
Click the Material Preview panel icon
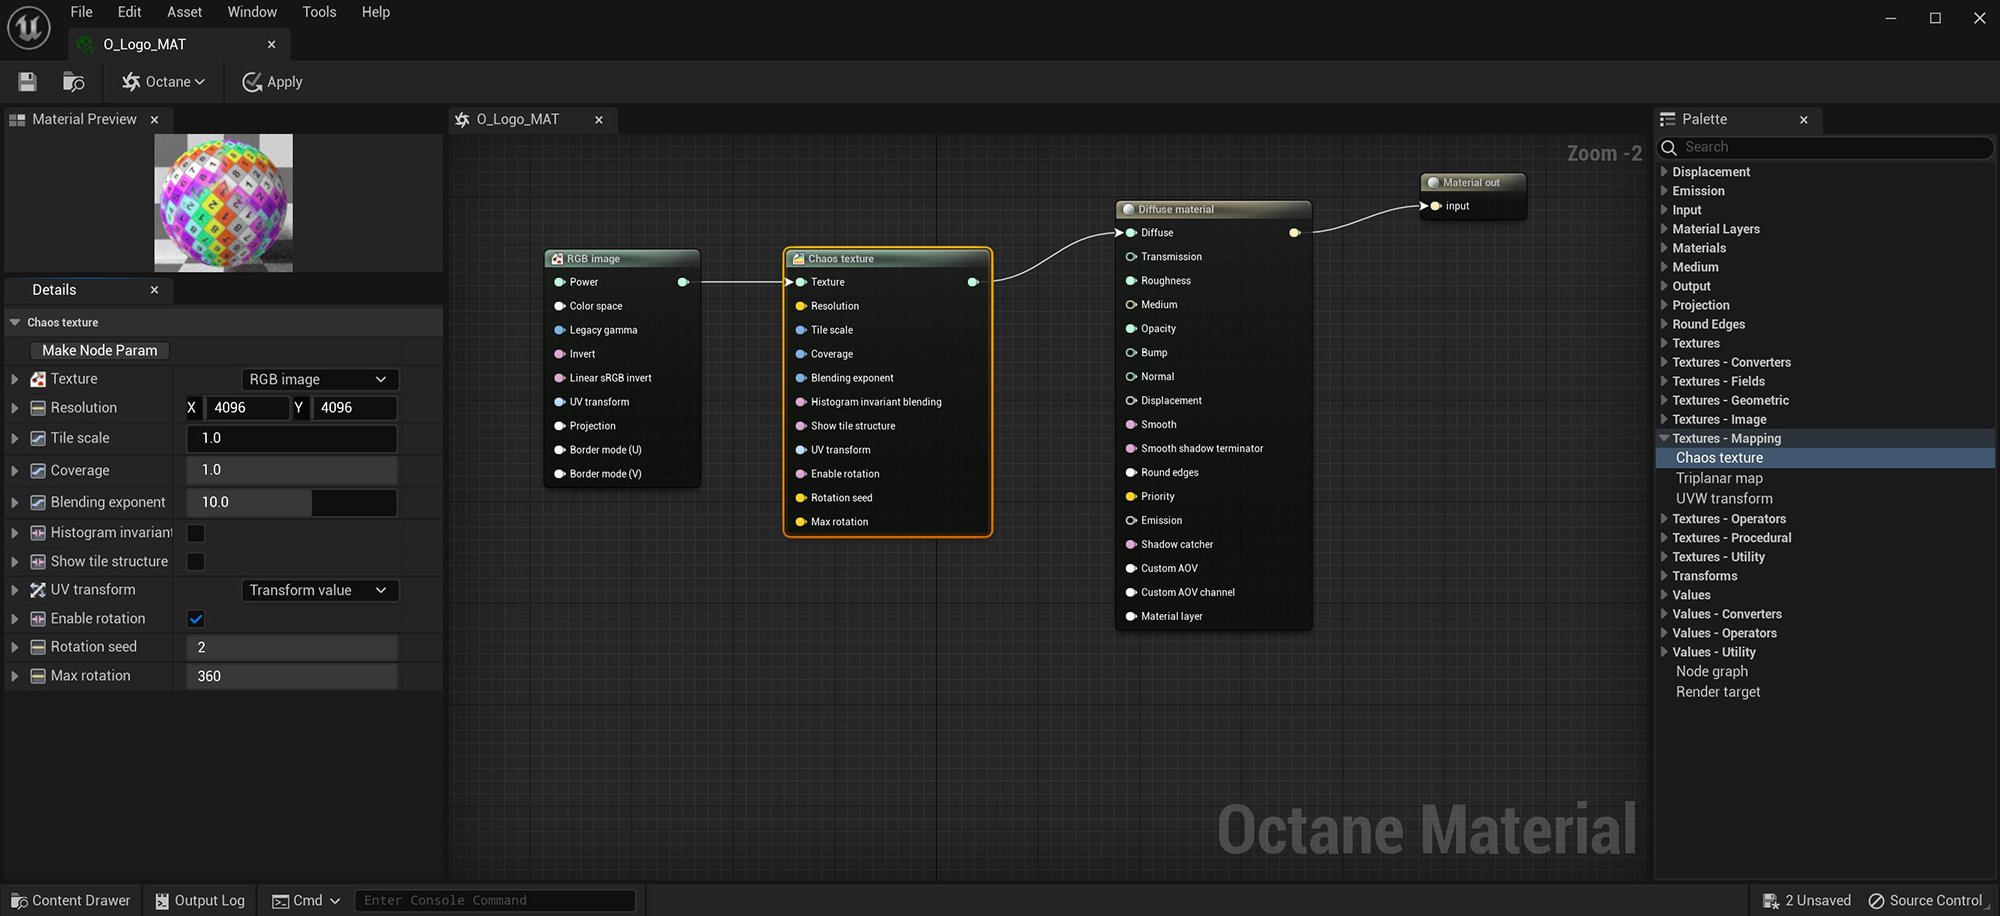point(17,119)
